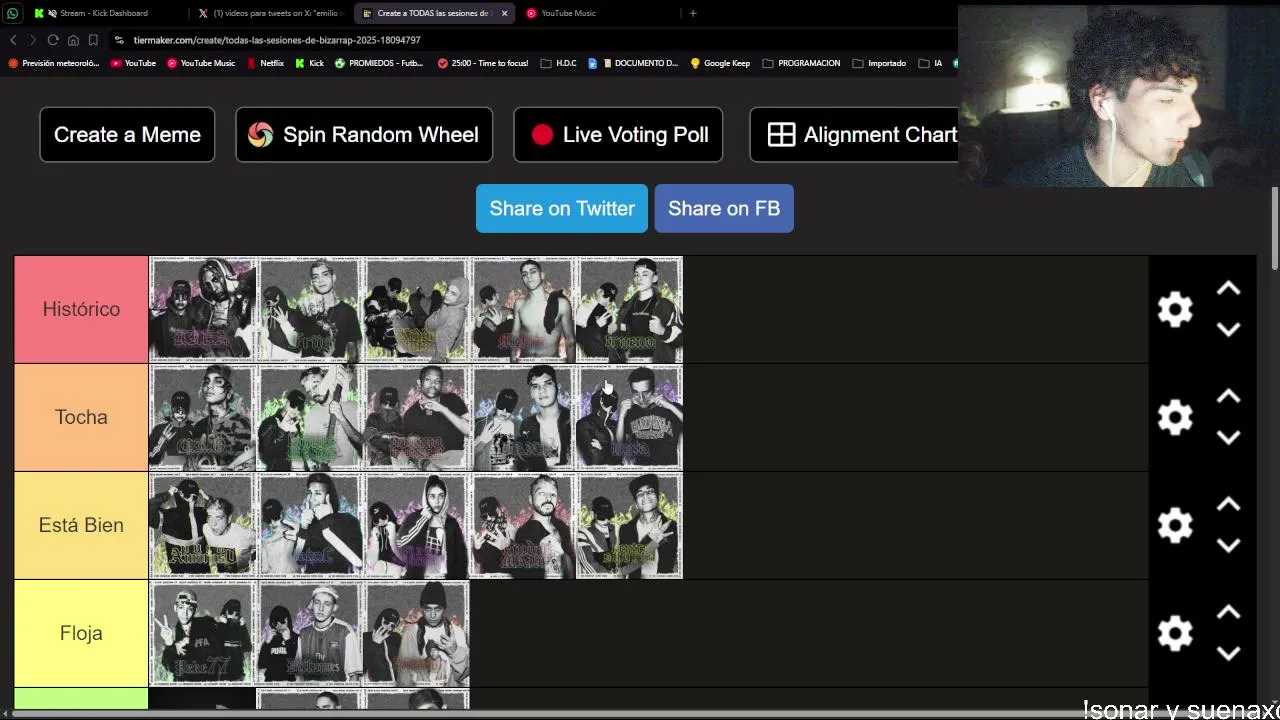Screen dimensions: 1280x720
Task: Open the 25:00 - Time to focus bookmark
Action: 483,63
